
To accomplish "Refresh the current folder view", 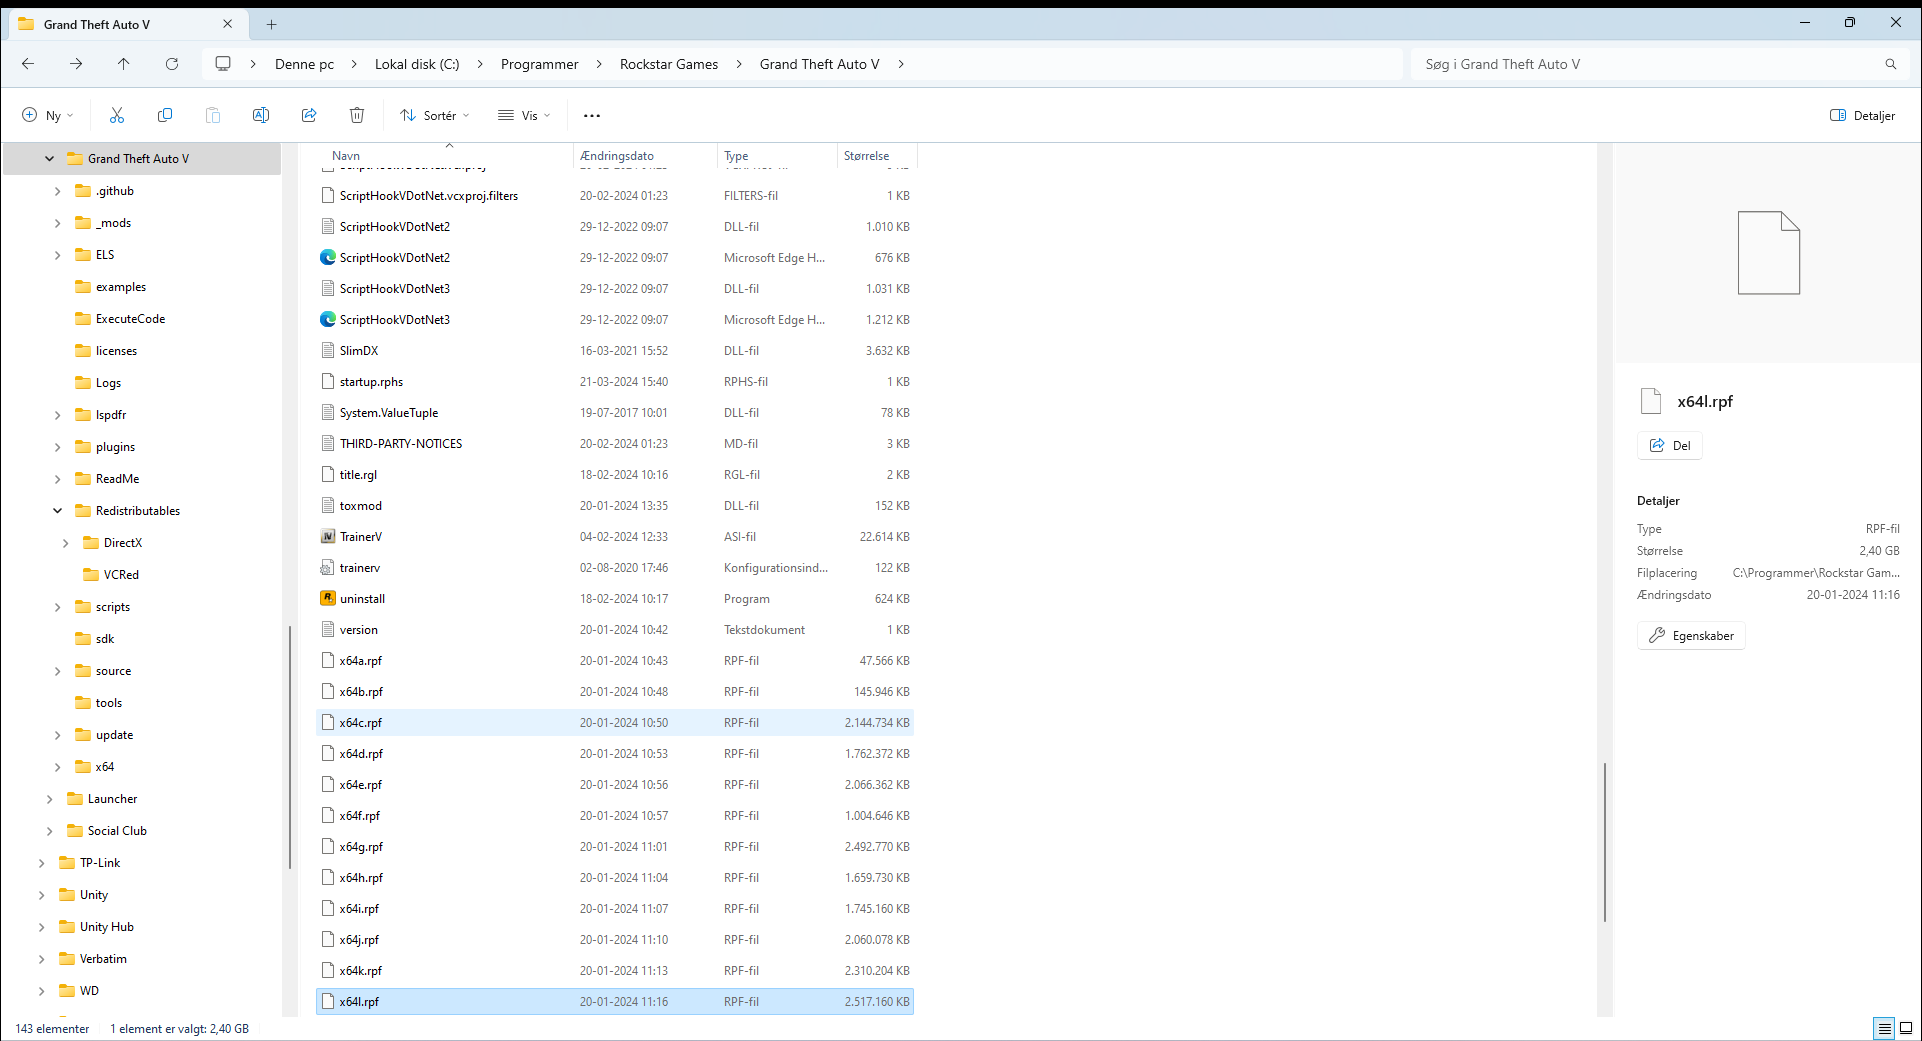I will click(172, 64).
